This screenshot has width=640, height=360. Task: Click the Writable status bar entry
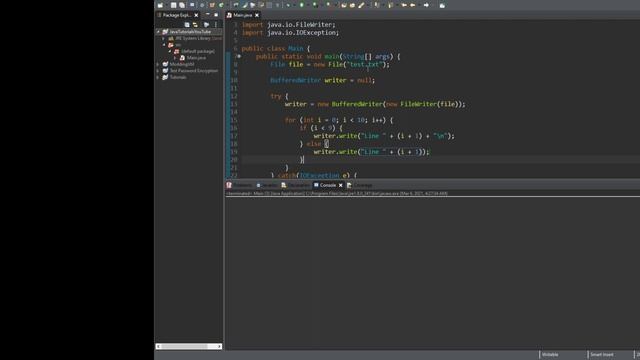pos(550,355)
